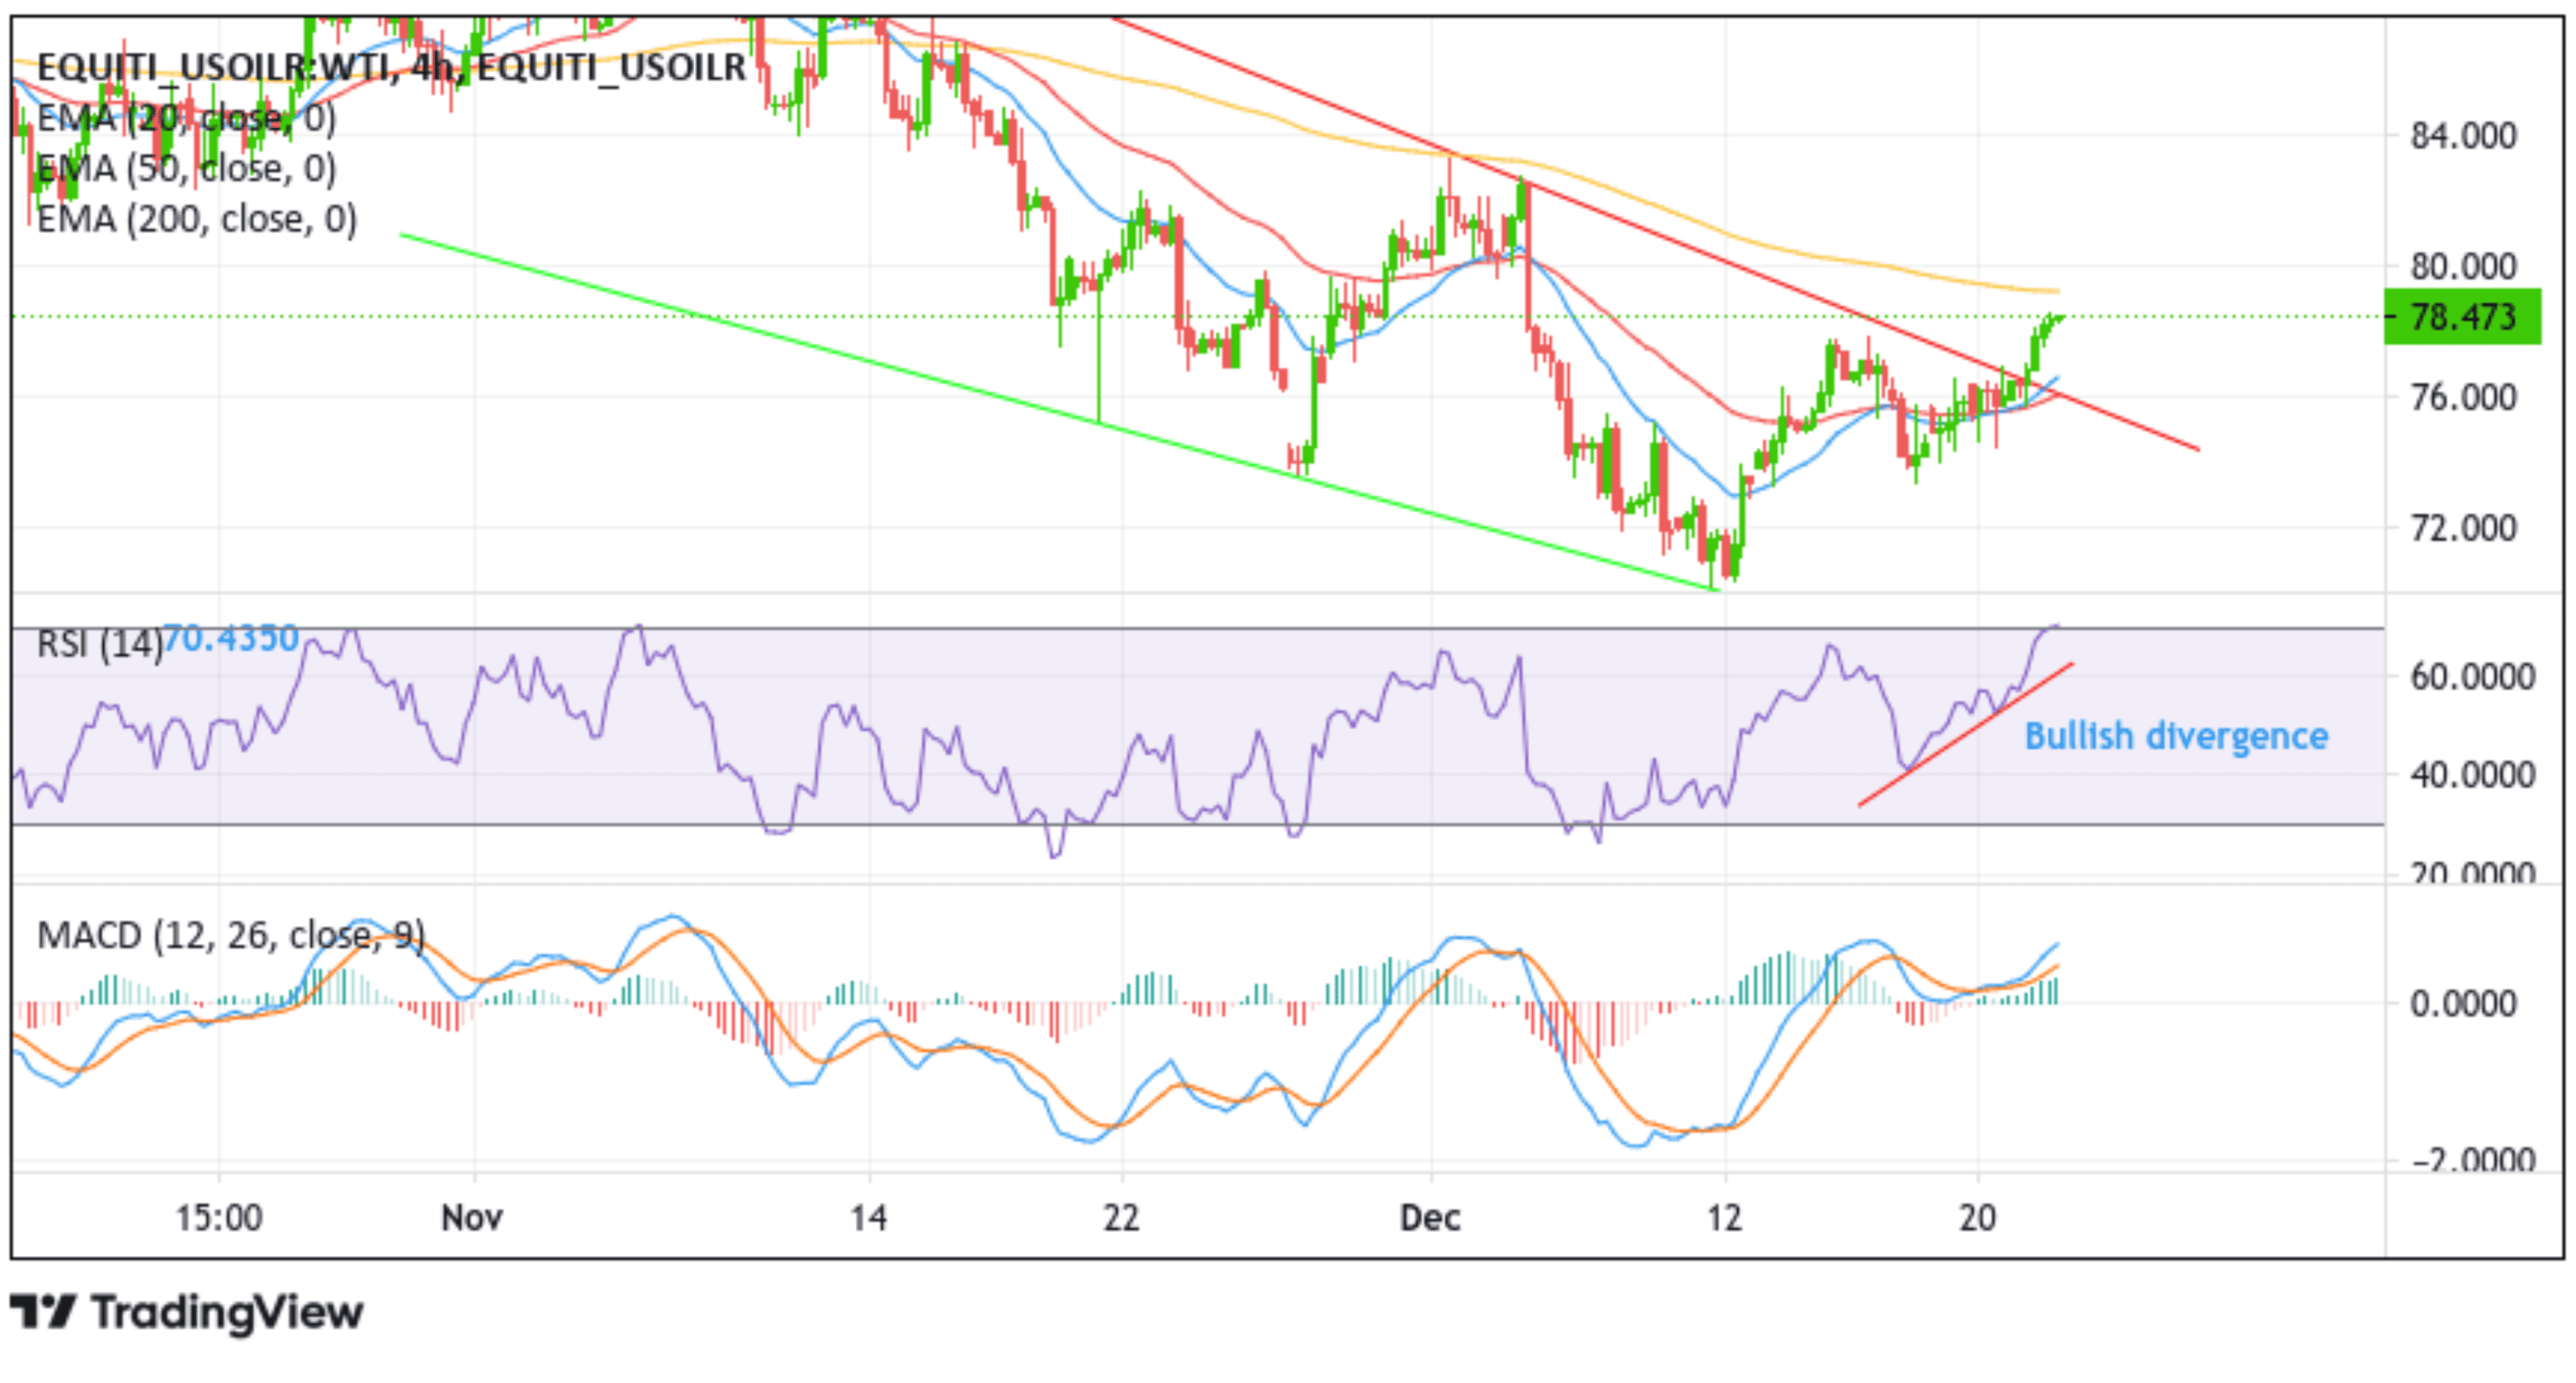Select the EQUITI_USOILR:WTI symbol title
This screenshot has width=2576, height=1383.
pyautogui.click(x=391, y=67)
